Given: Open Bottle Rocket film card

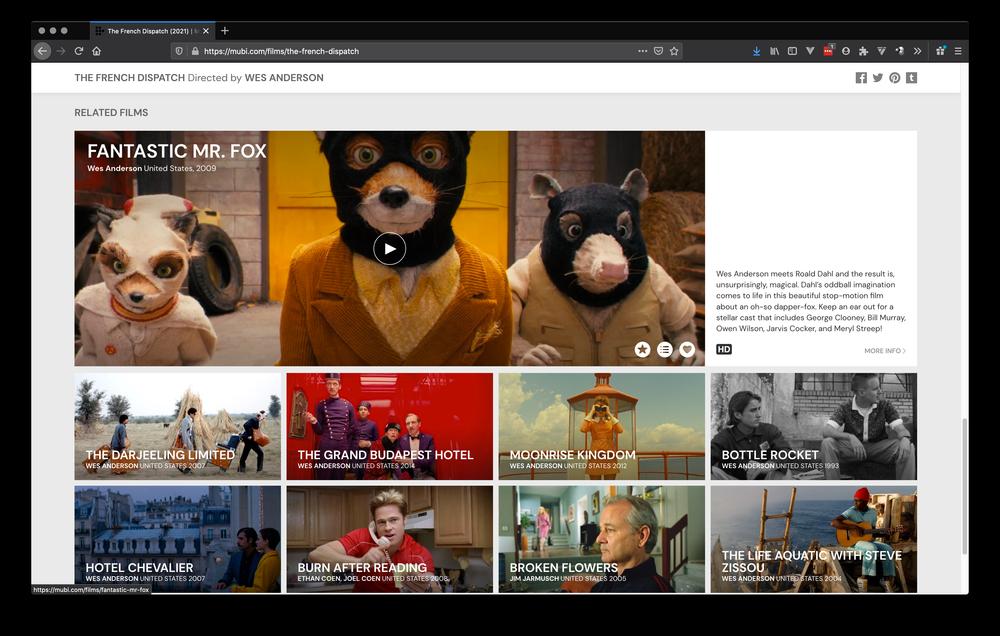Looking at the screenshot, I should tap(814, 426).
